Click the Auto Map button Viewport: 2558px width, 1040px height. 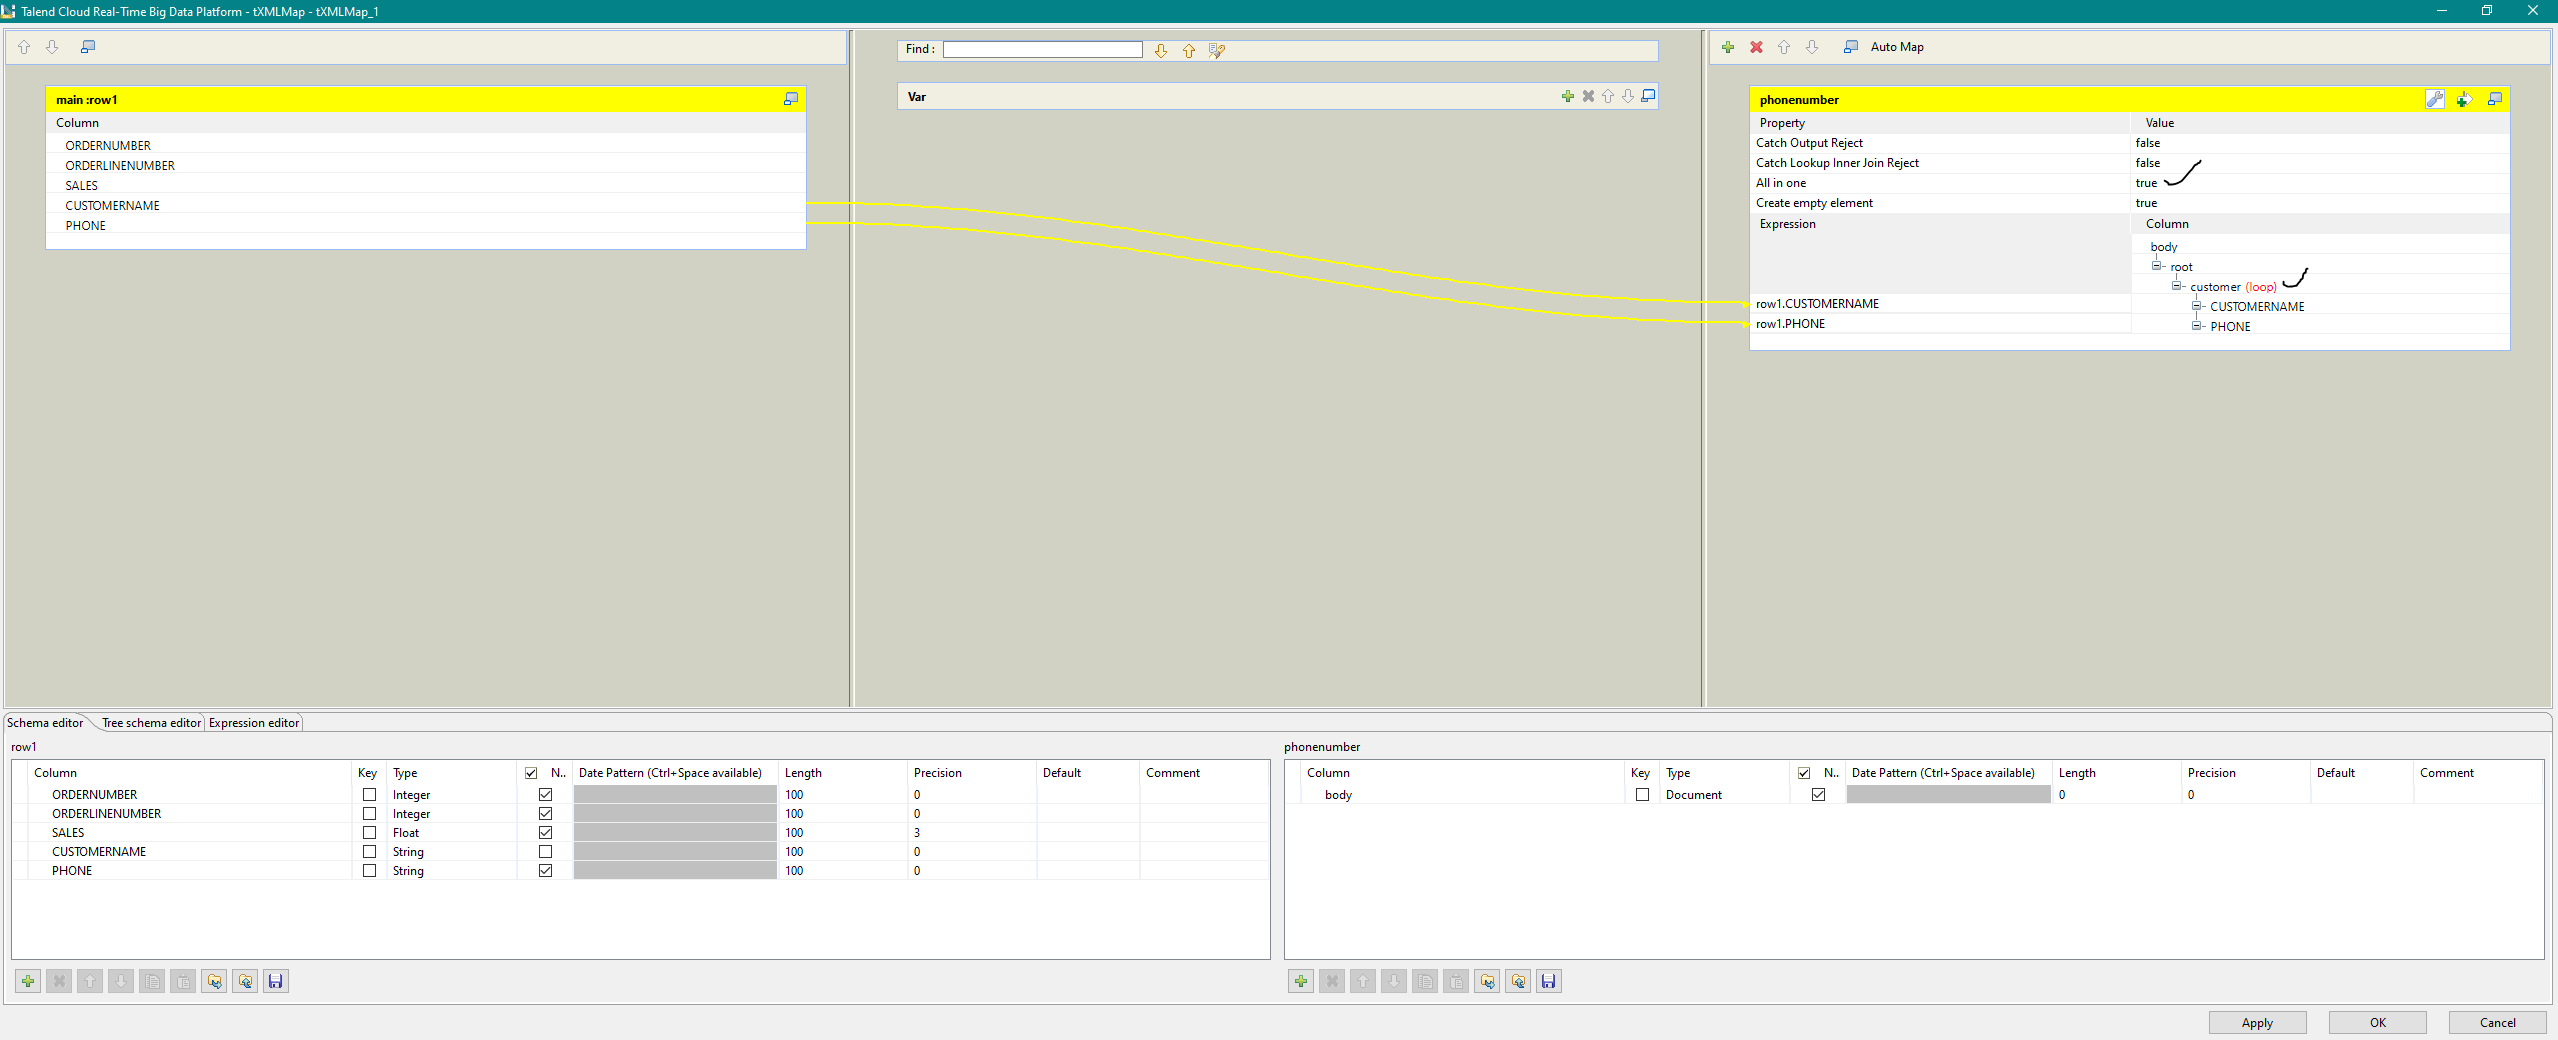[1897, 47]
